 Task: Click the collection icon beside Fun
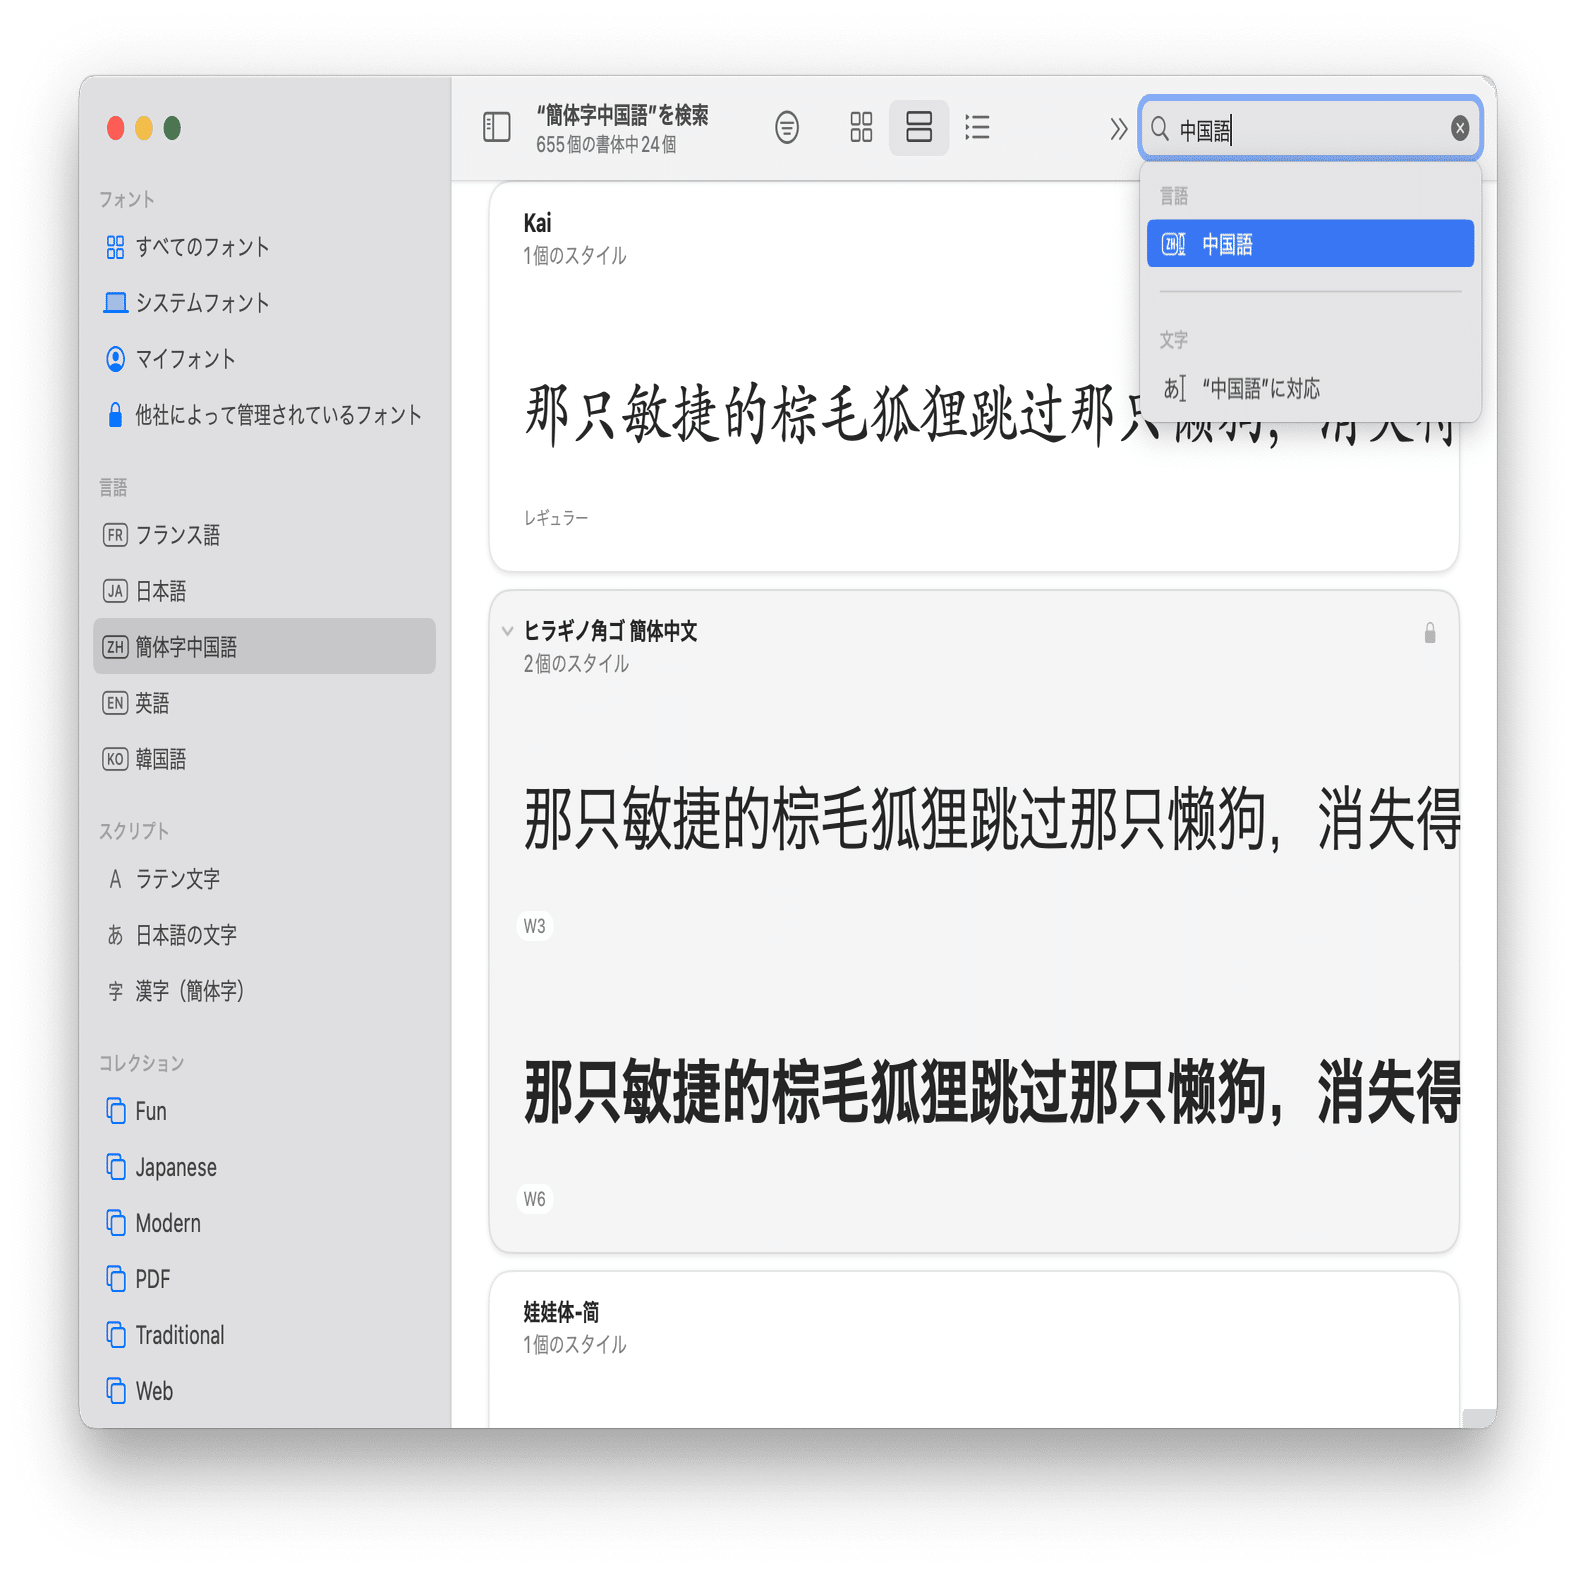116,1111
